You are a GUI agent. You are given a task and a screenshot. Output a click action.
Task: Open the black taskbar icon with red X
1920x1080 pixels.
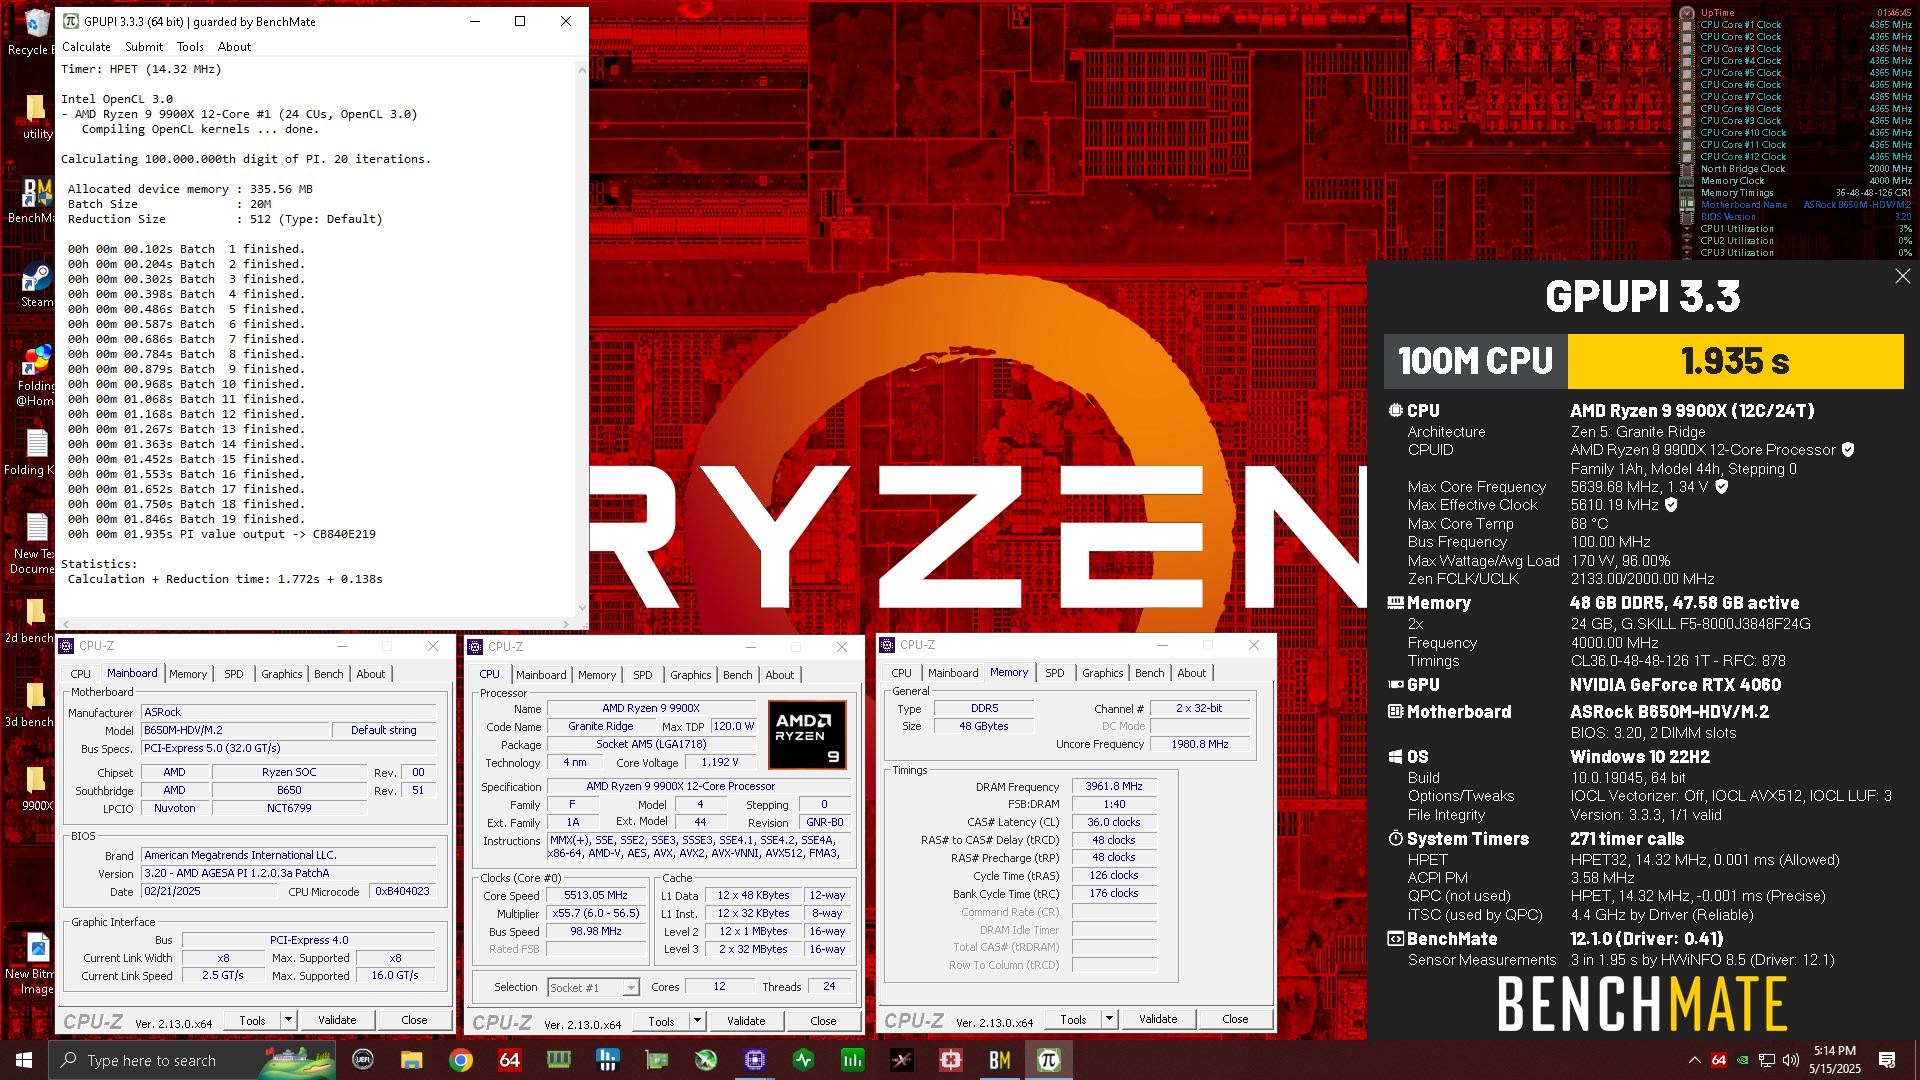(902, 1060)
